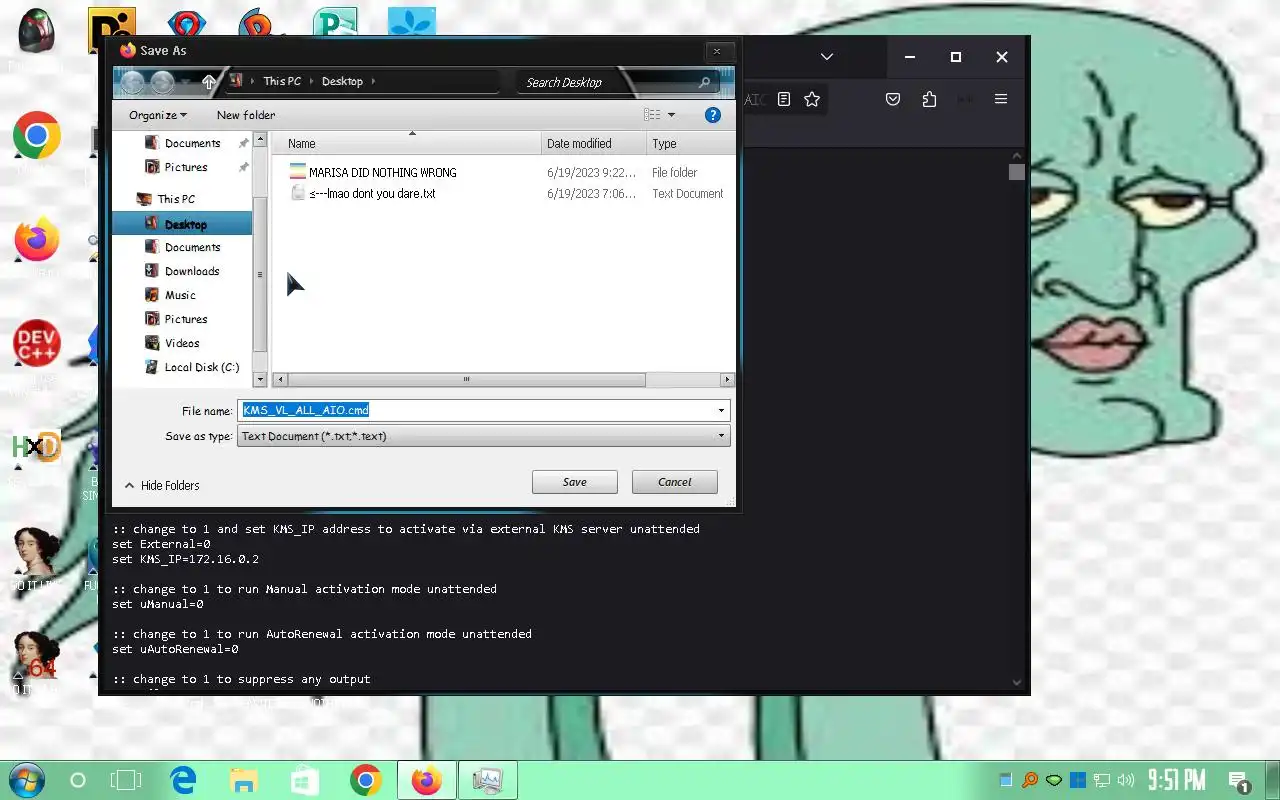Image resolution: width=1280 pixels, height=800 pixels.
Task: Expand chevron after Desktop in address bar
Action: [x=373, y=82]
